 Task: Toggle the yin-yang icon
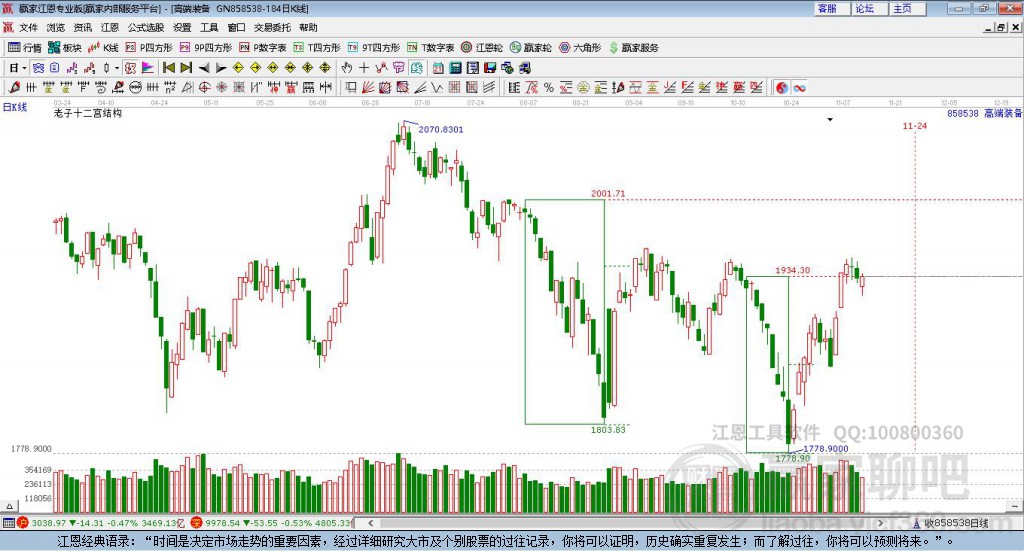coord(782,87)
